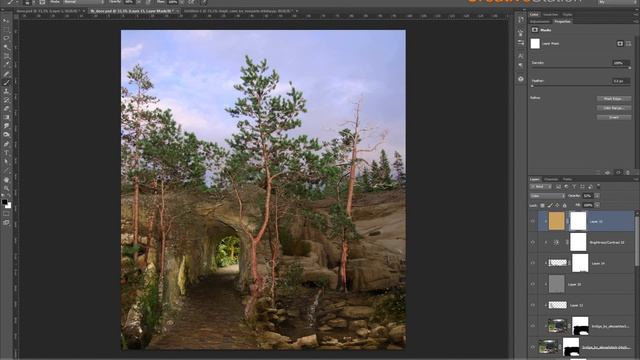Screen dimensions: 640x360
Task: Click the Density value field
Action: (x=620, y=63)
